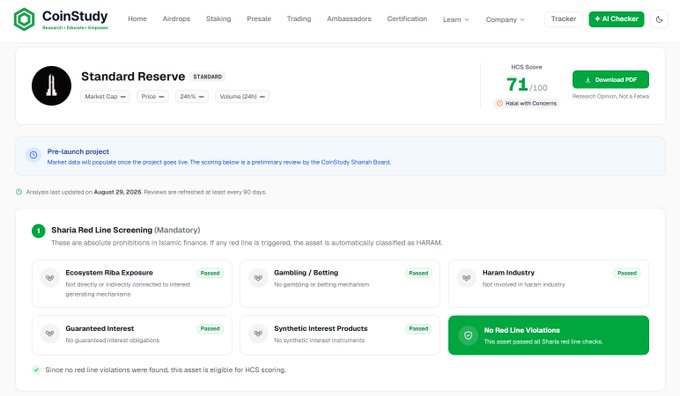
Task: Click the warning icon beside Halal with Concerns
Action: click(500, 103)
